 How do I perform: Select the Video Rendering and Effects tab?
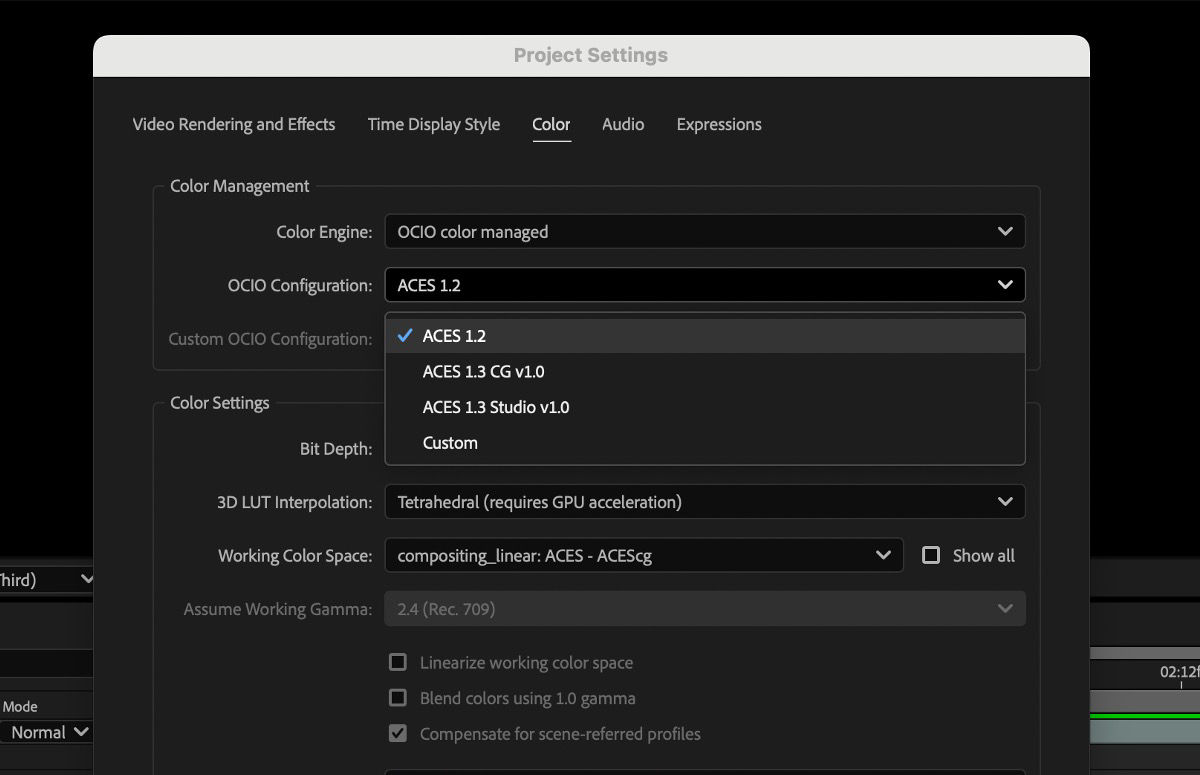[233, 124]
